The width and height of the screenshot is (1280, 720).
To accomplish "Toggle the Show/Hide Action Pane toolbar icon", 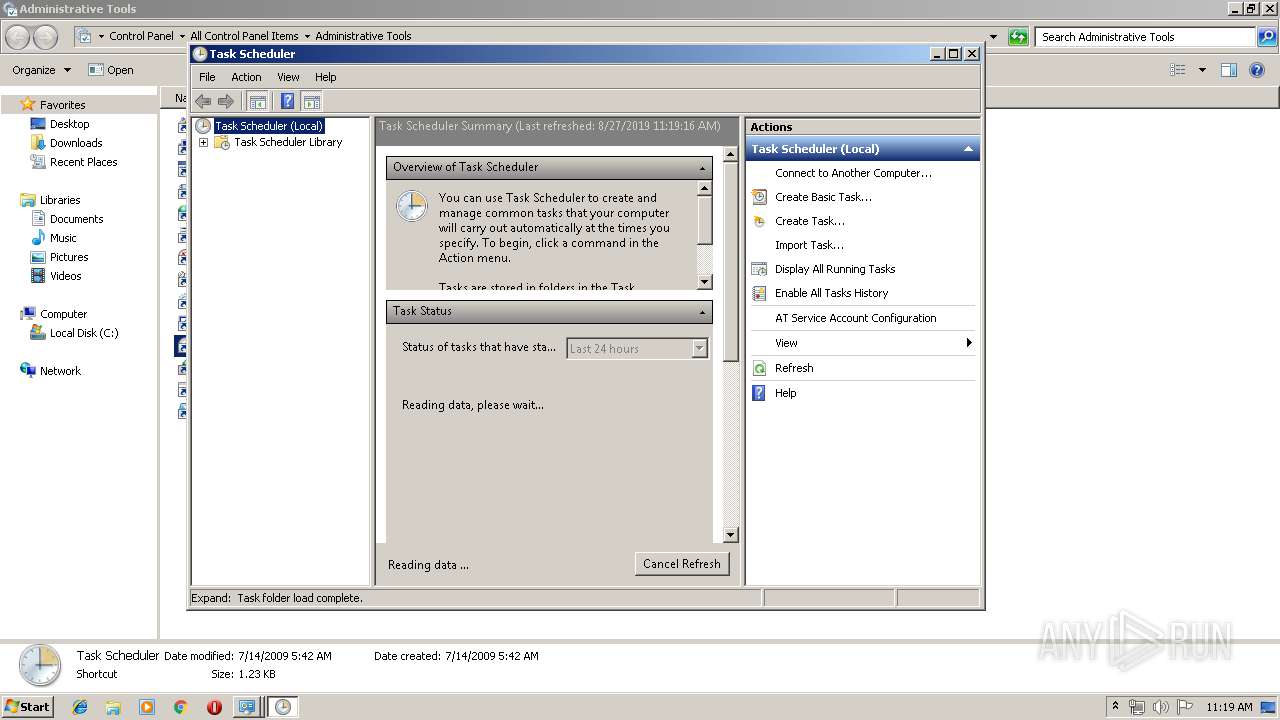I will pos(312,101).
